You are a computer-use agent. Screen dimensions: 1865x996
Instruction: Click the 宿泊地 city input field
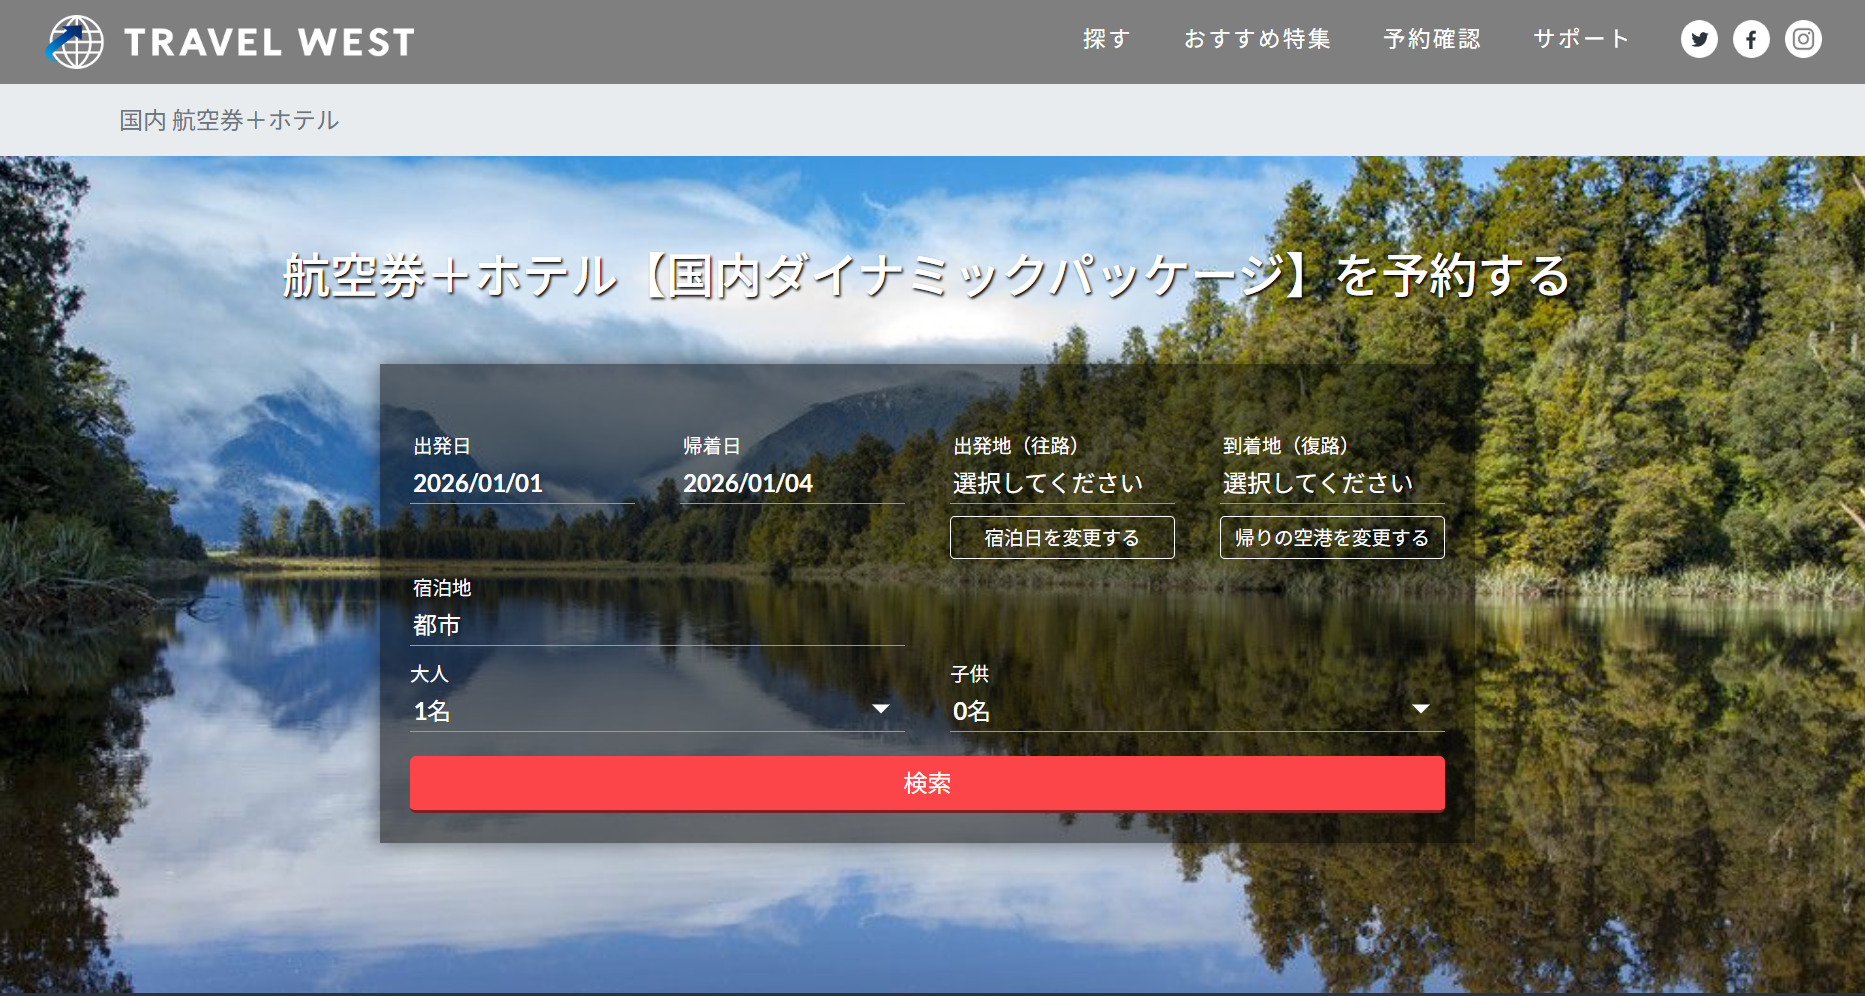(x=656, y=625)
